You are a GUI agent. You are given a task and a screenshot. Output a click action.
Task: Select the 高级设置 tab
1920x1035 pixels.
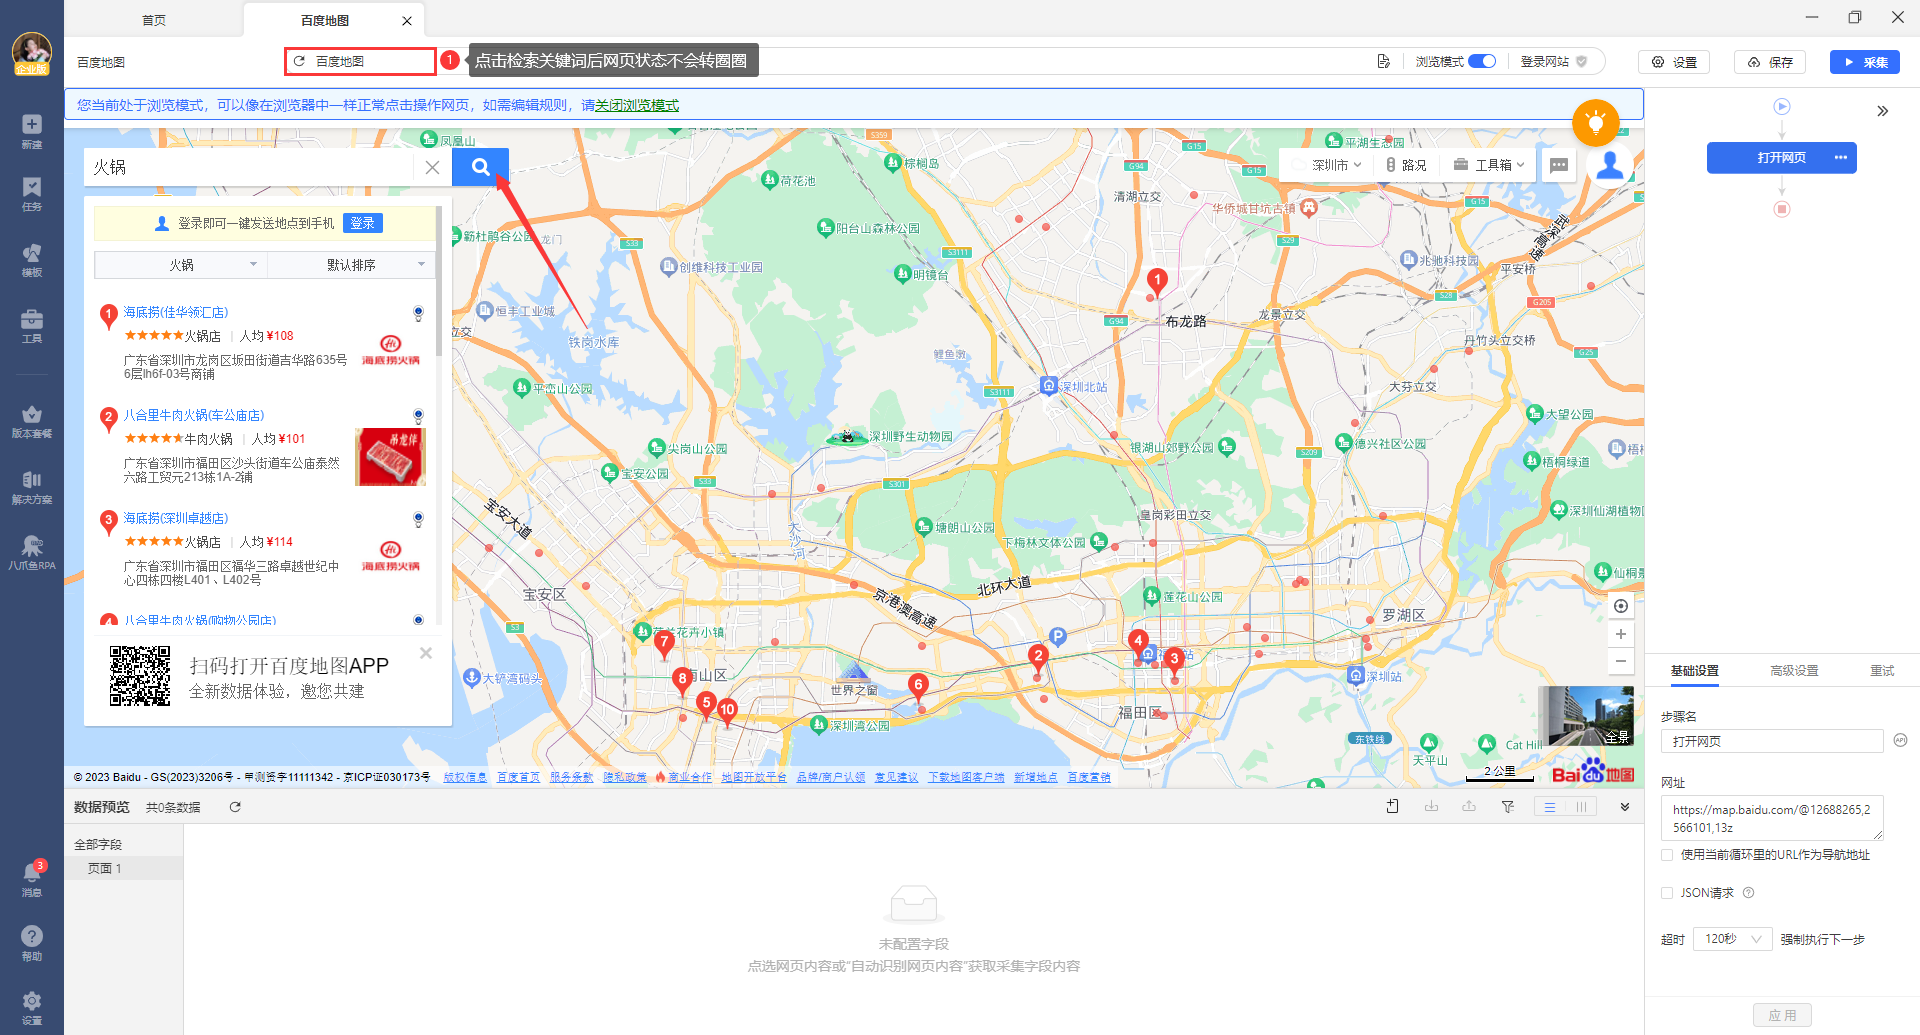1795,671
